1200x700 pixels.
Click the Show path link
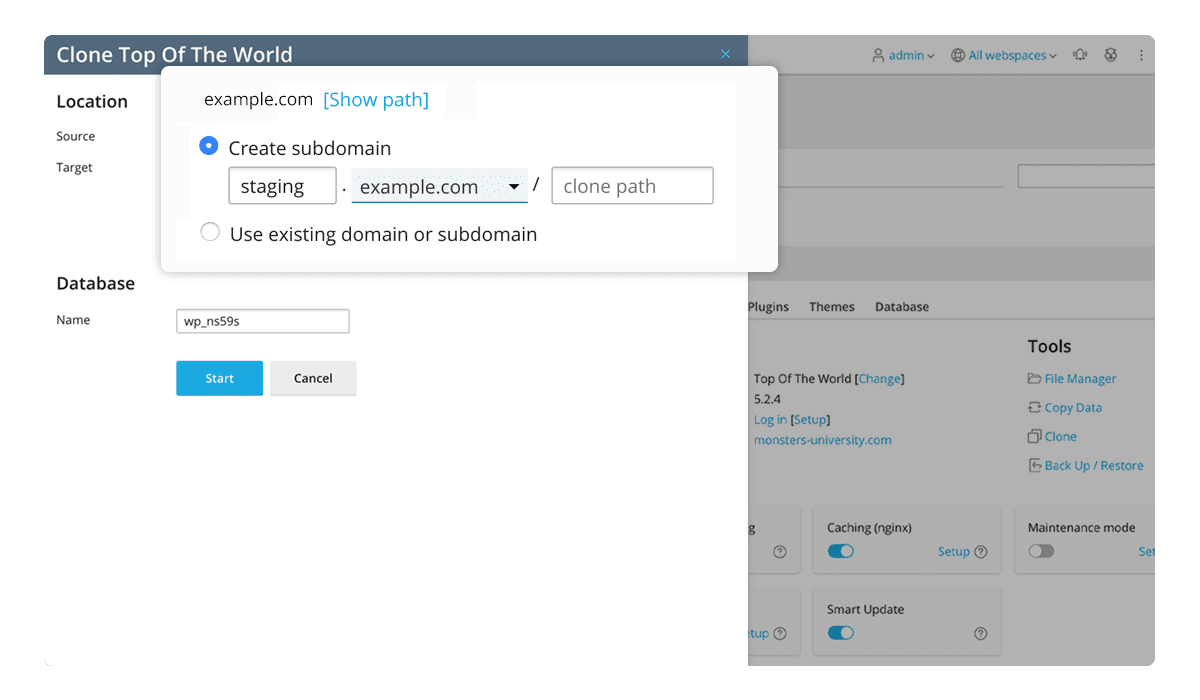376,99
